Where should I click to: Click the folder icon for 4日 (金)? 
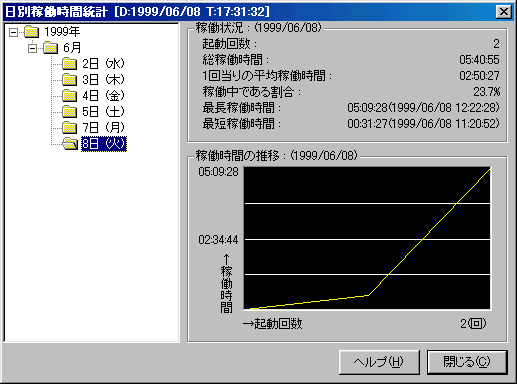[x=70, y=96]
